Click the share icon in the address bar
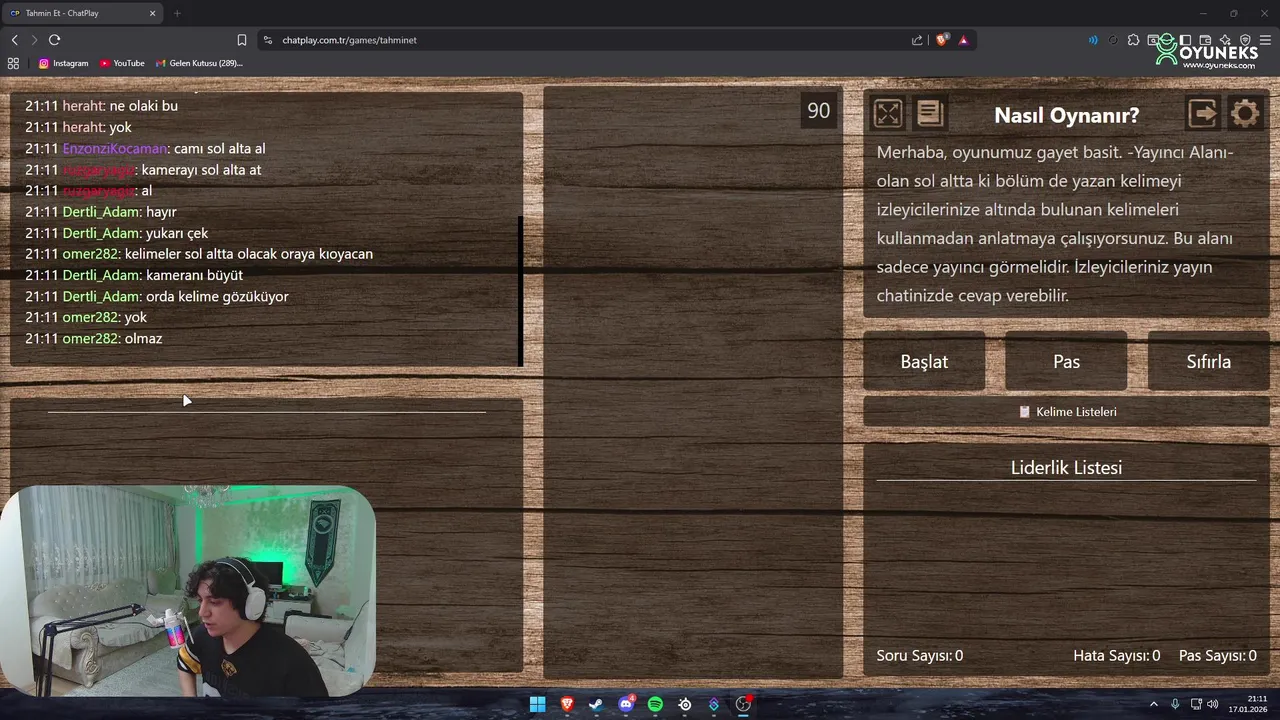Viewport: 1280px width, 720px height. coord(917,40)
